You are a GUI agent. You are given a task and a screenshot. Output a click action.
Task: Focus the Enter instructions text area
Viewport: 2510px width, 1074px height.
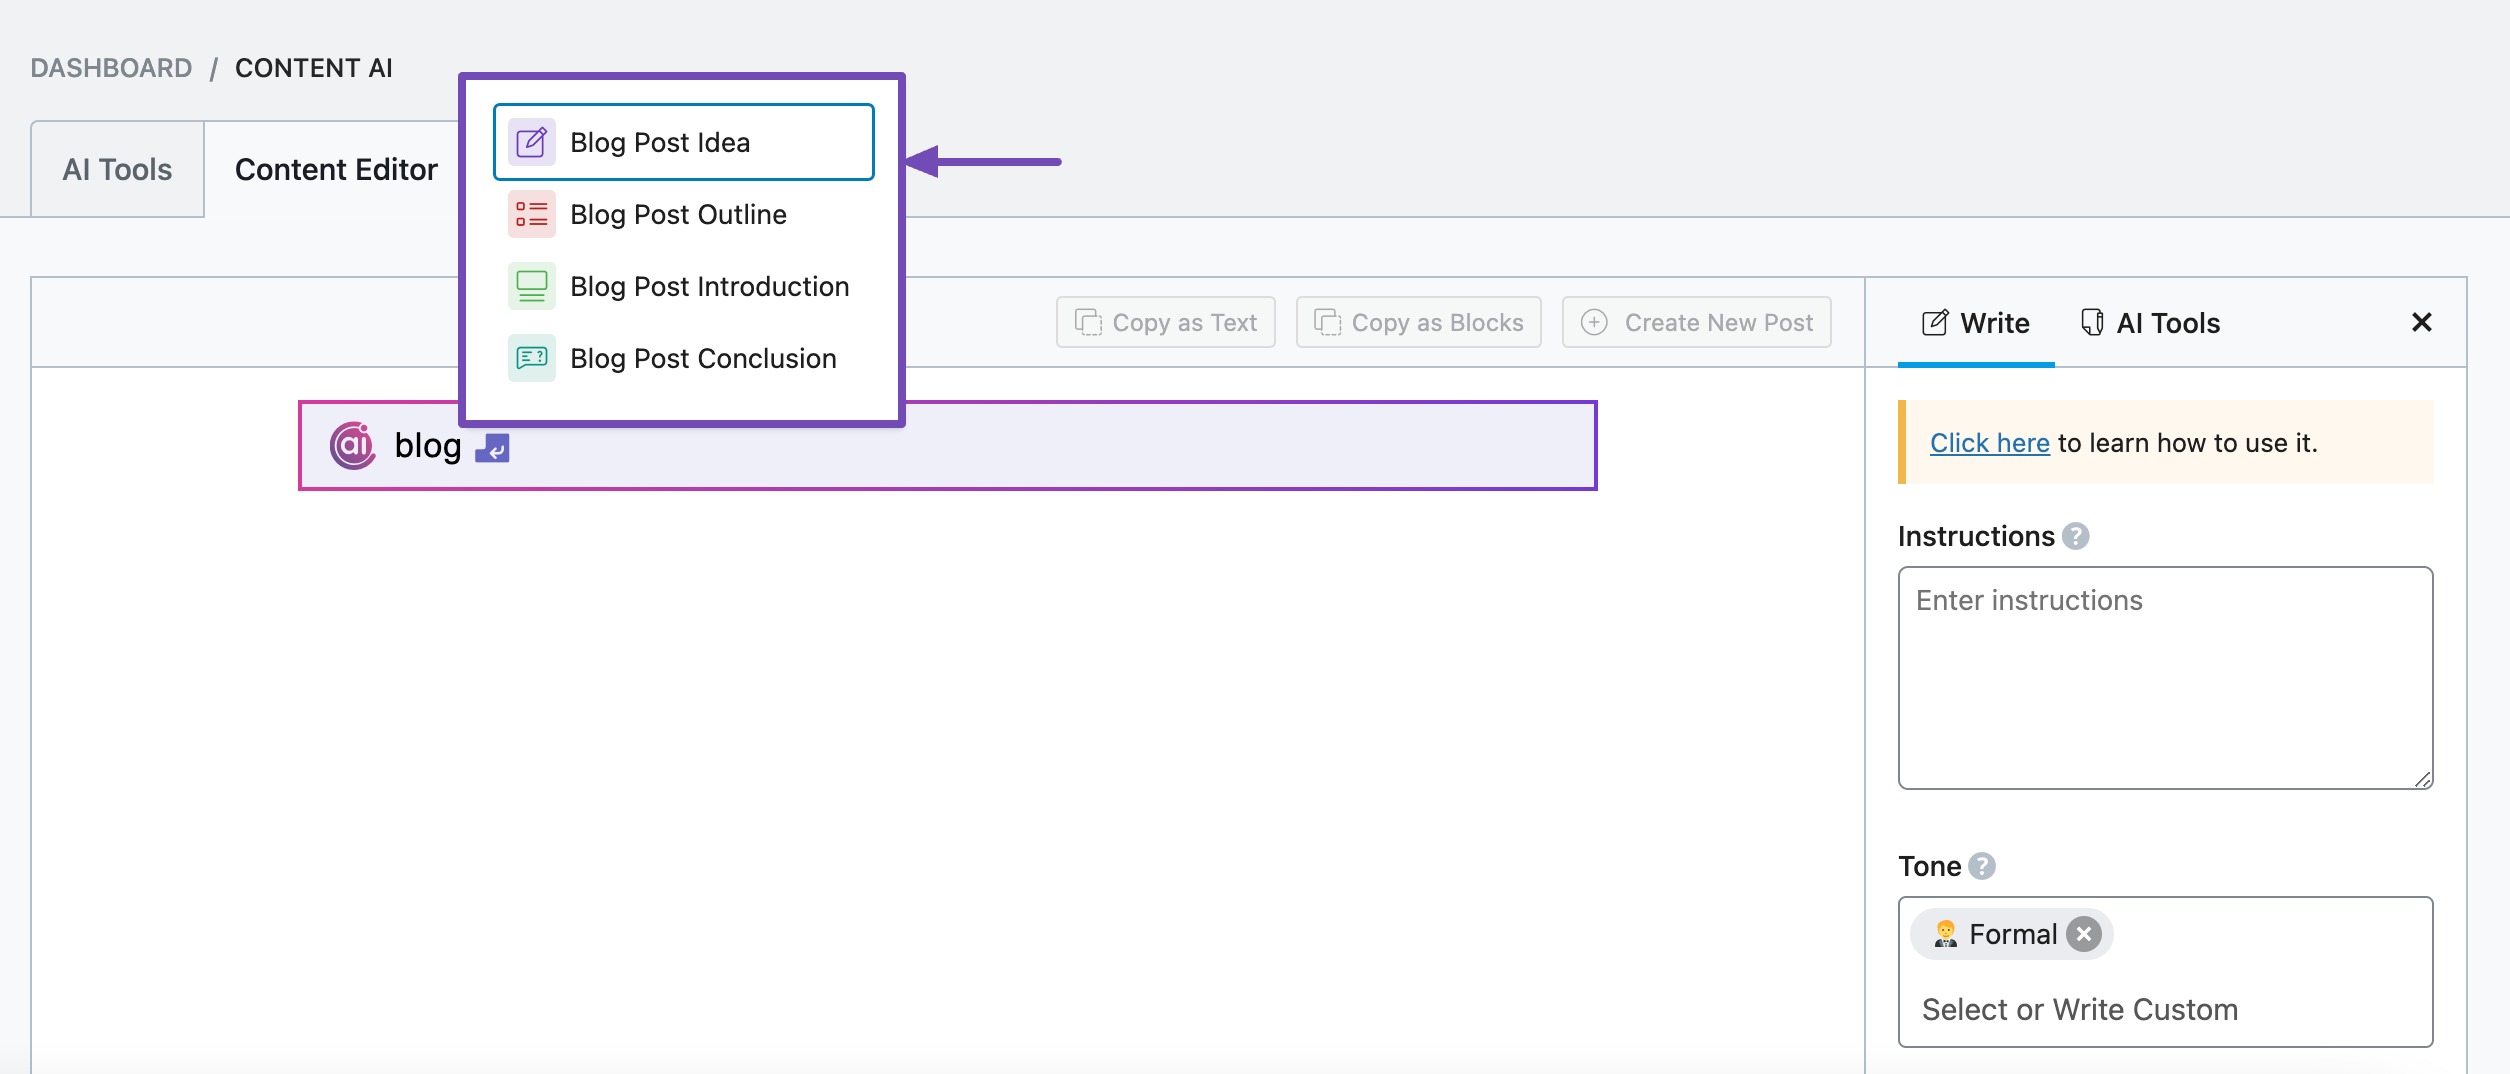(2165, 678)
